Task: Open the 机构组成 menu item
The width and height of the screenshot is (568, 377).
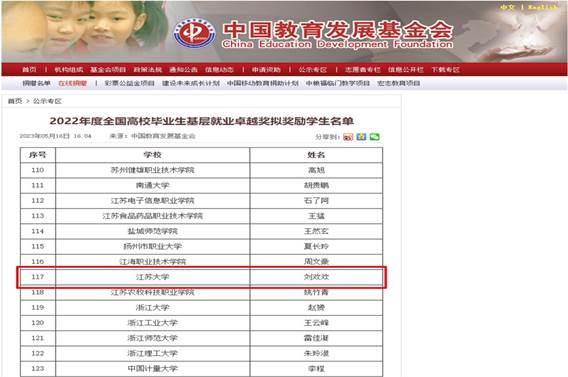Action: (x=68, y=70)
